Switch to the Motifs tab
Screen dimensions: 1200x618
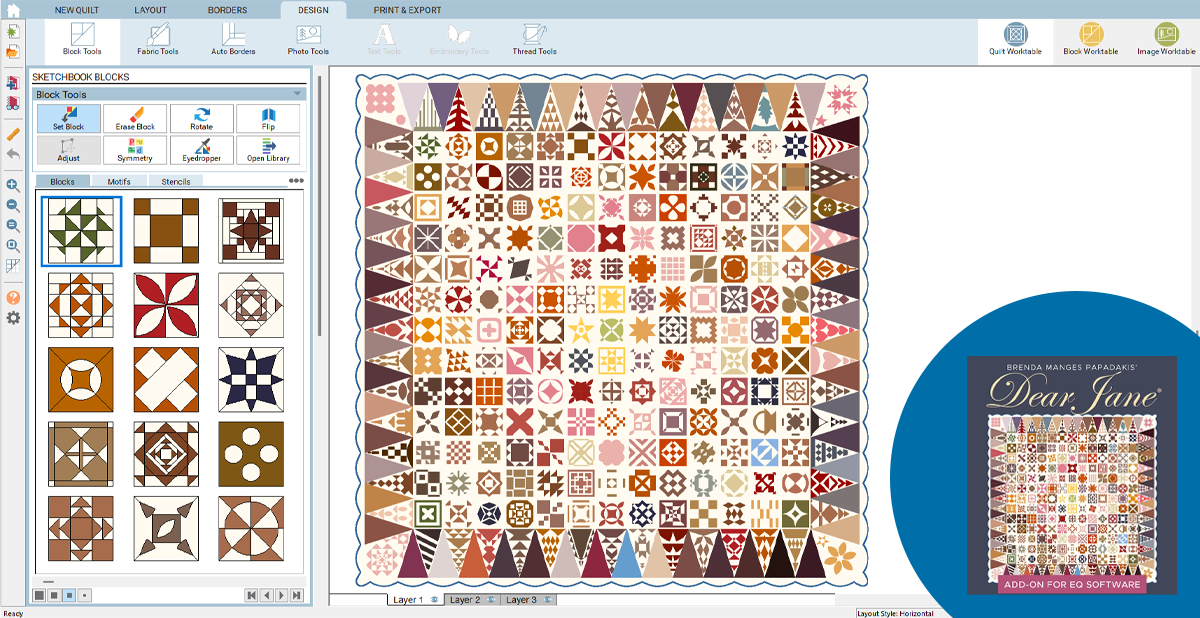click(x=119, y=182)
